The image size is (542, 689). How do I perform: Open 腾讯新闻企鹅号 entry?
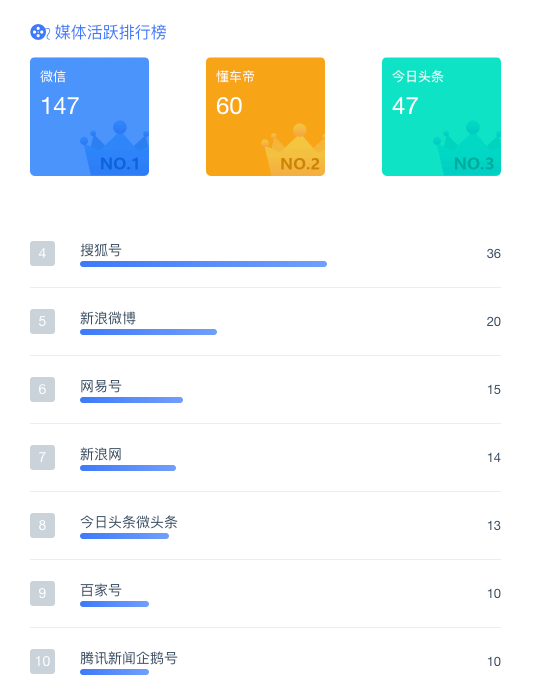tap(266, 661)
